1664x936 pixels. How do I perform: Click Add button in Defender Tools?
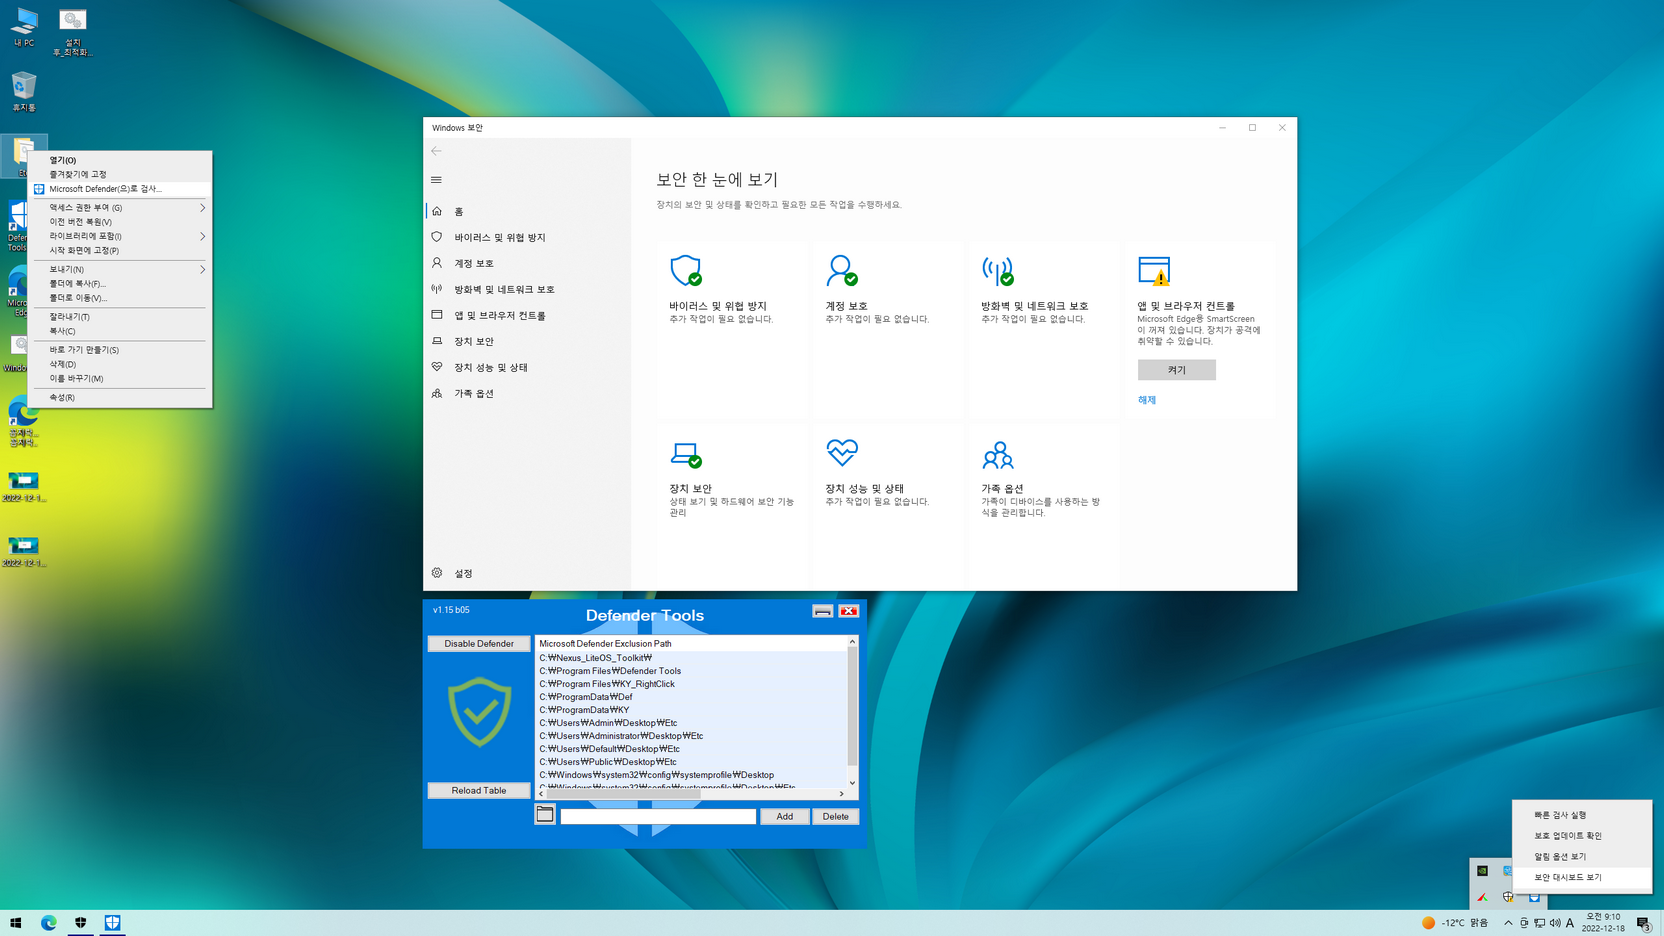[x=784, y=816]
